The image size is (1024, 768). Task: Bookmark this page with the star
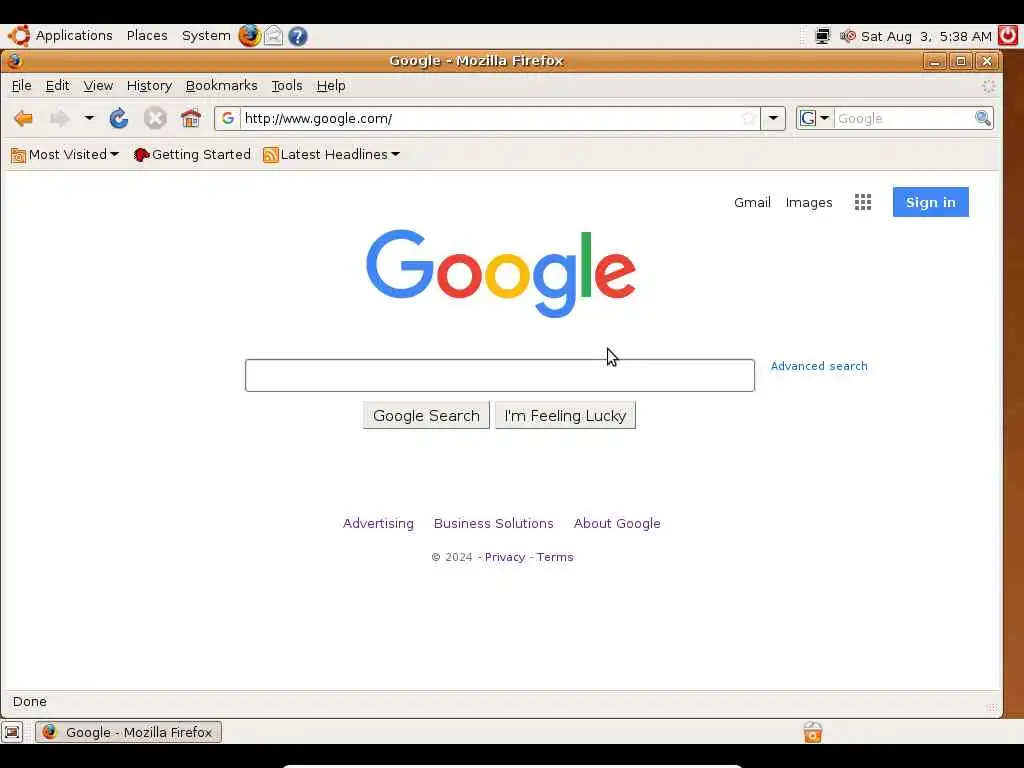point(748,118)
